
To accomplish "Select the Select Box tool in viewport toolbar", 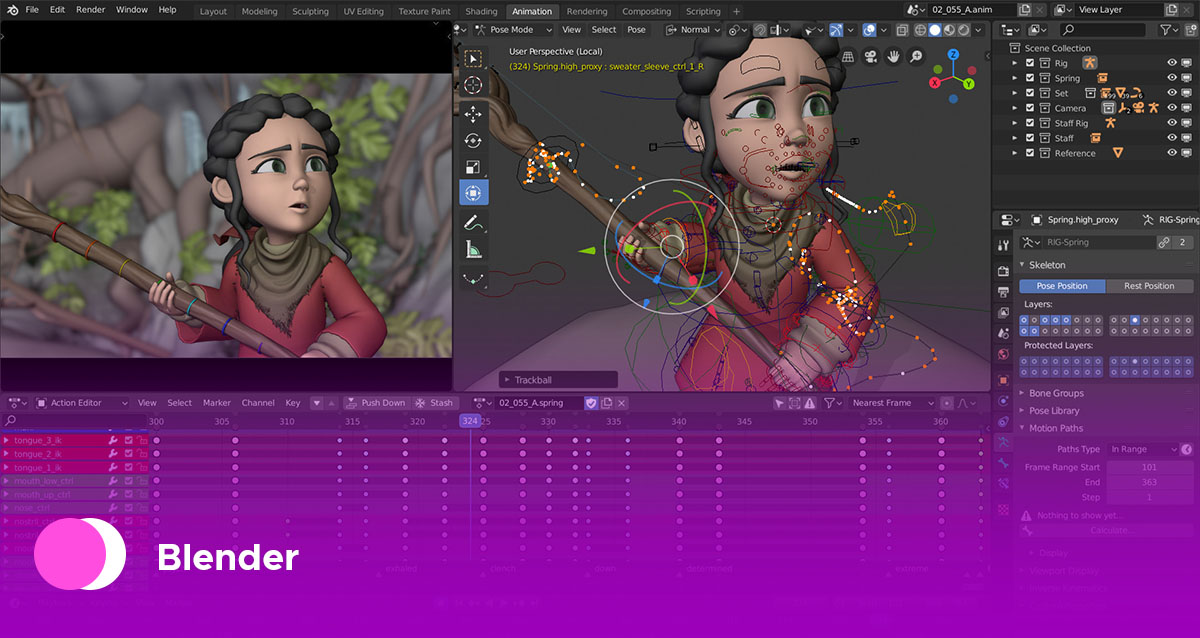I will [x=474, y=59].
